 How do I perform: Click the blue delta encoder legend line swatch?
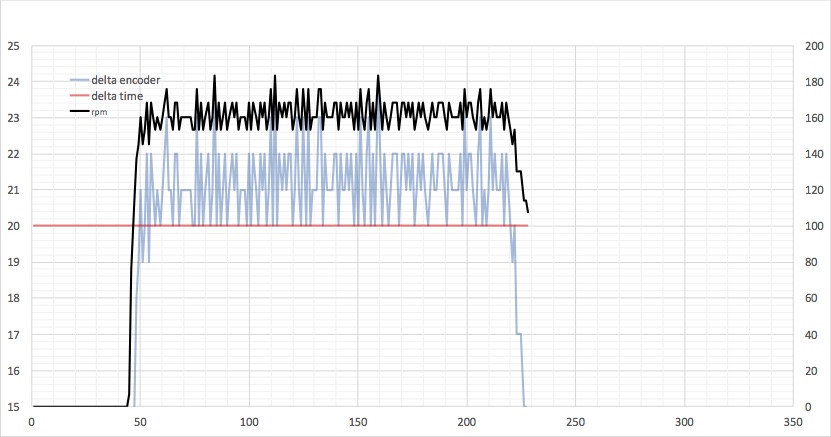79,80
